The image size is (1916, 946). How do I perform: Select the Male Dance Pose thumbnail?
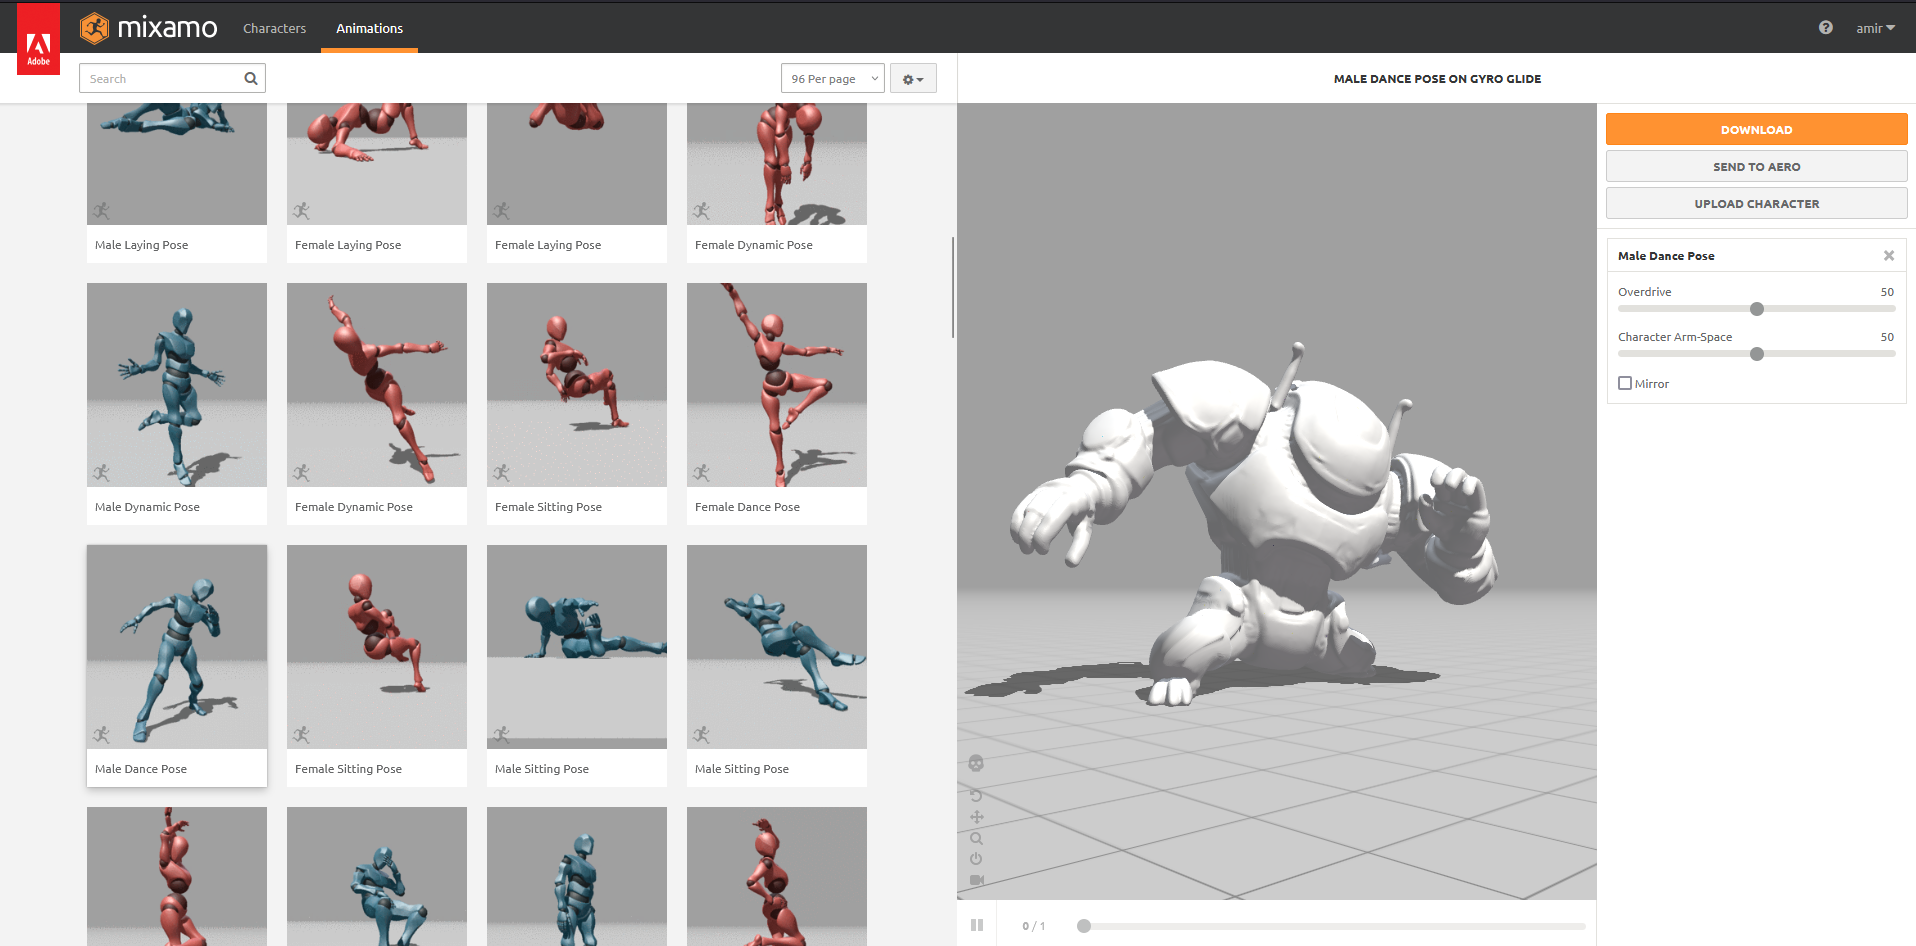tap(177, 647)
